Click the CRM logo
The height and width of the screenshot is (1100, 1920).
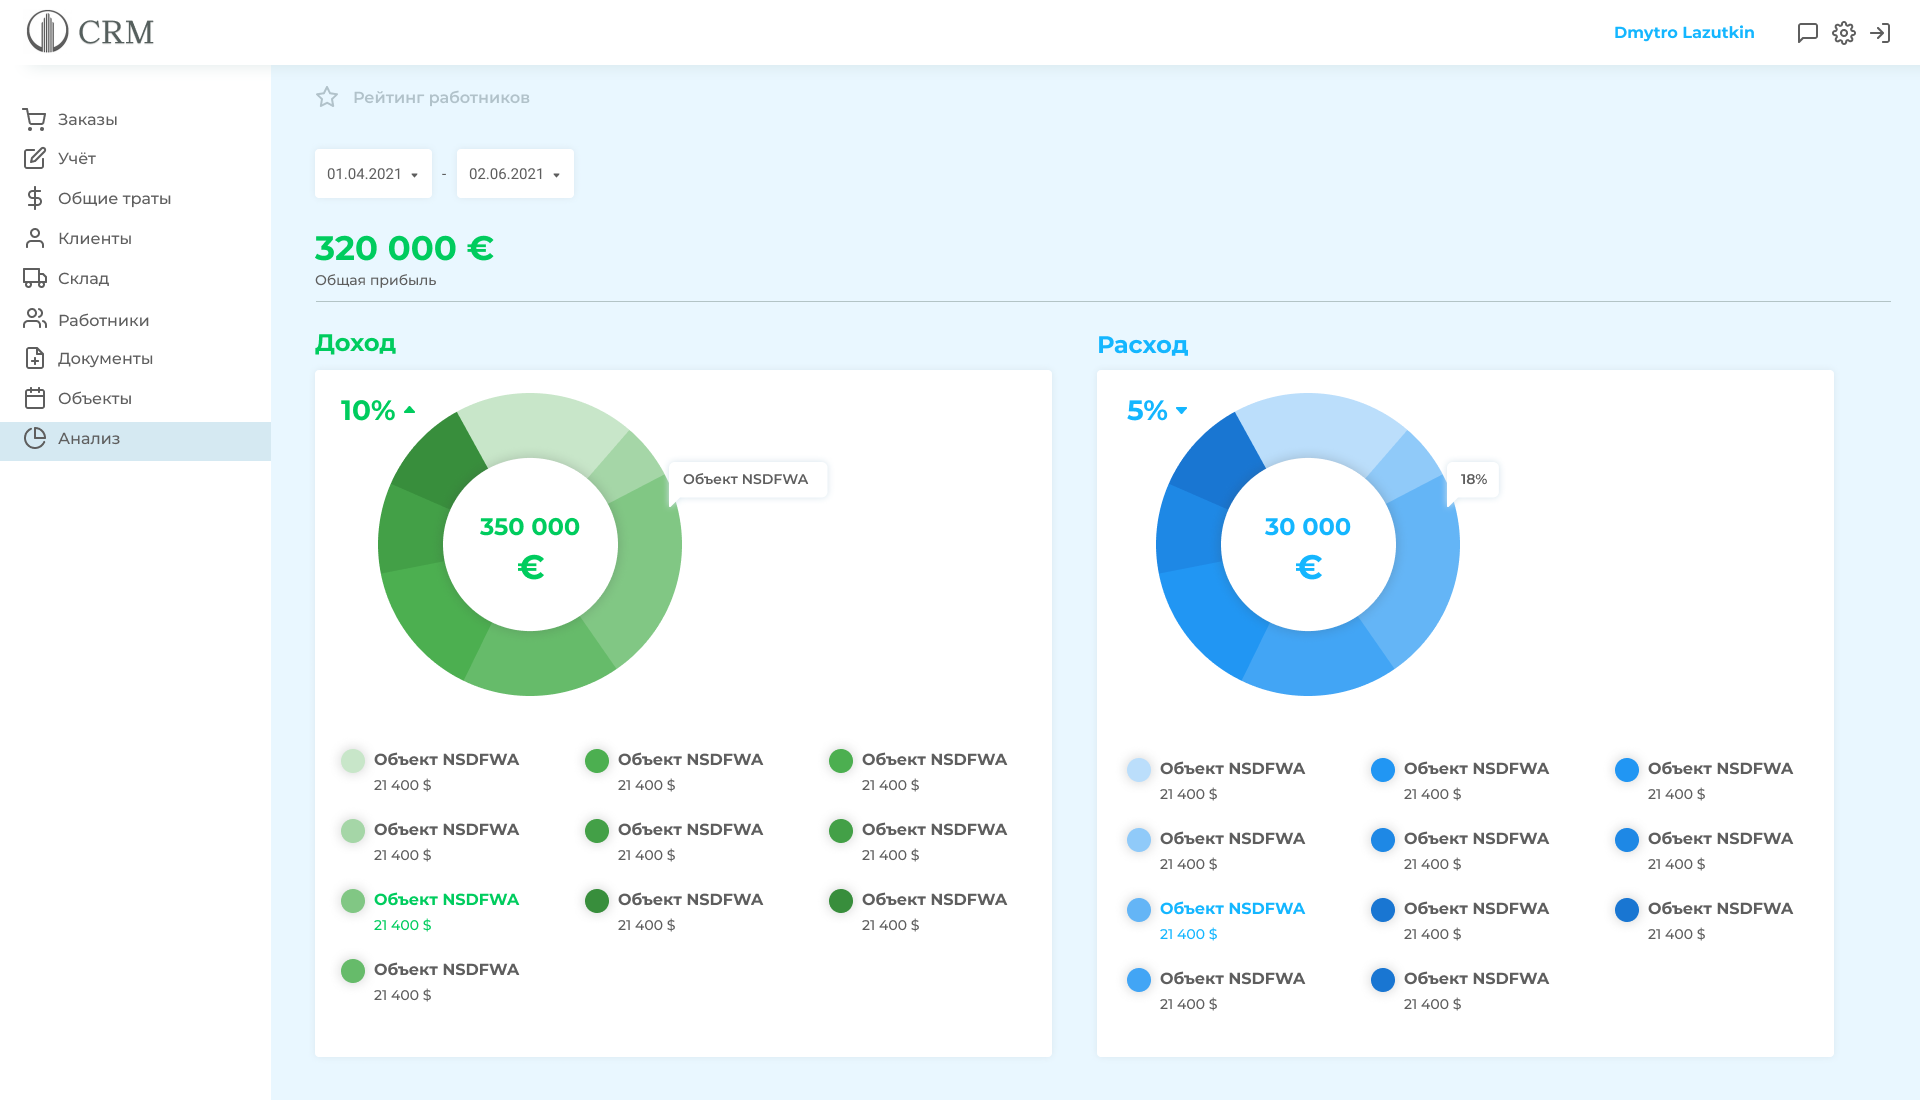90,32
